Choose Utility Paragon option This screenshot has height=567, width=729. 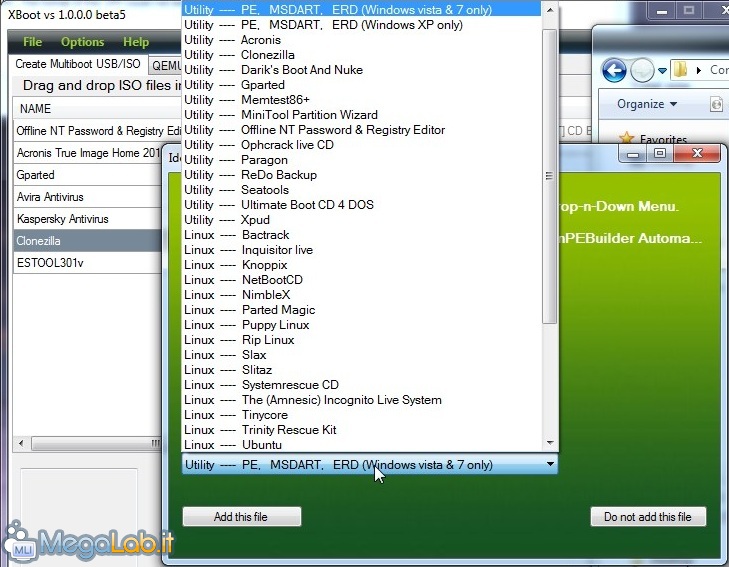tap(362, 160)
